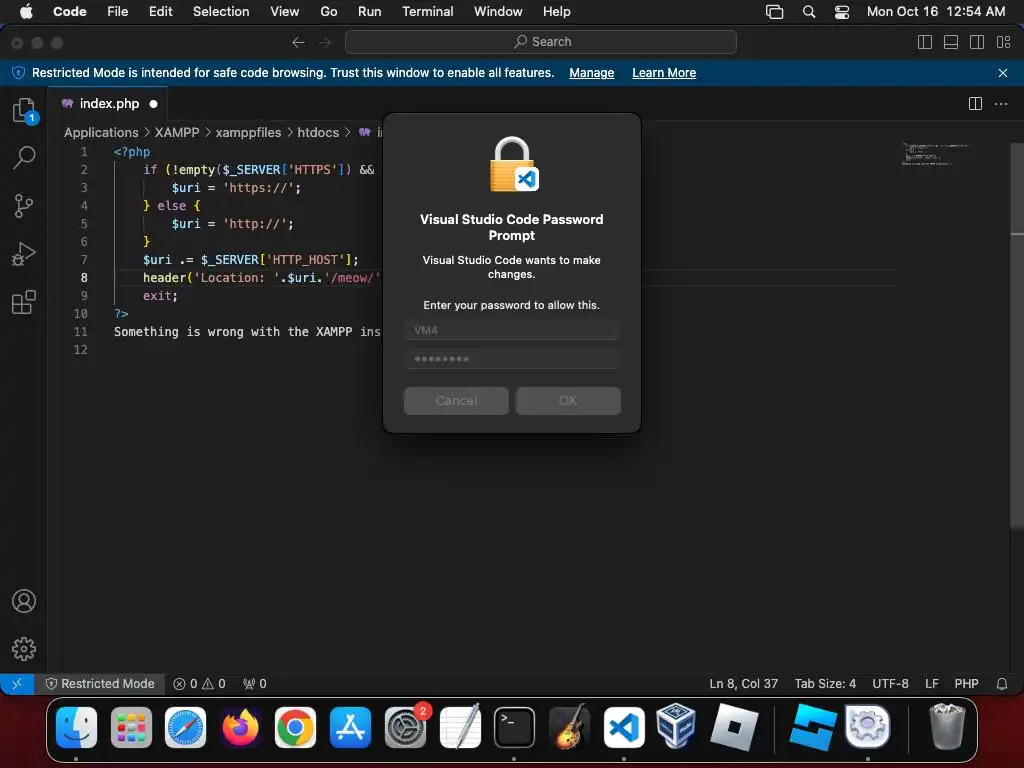Image resolution: width=1024 pixels, height=768 pixels.
Task: Click the Applications breadcrumb segment
Action: 101,133
